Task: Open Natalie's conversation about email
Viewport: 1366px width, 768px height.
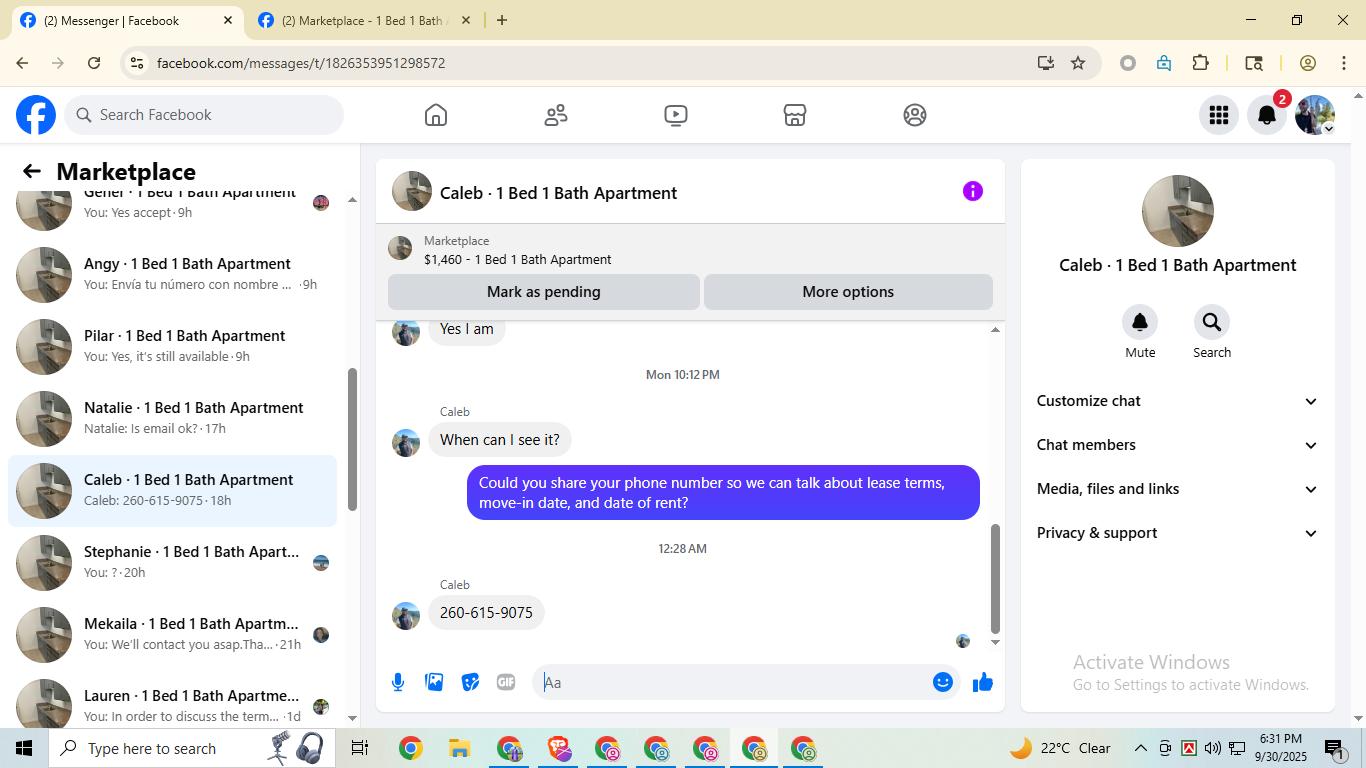Action: (172, 419)
